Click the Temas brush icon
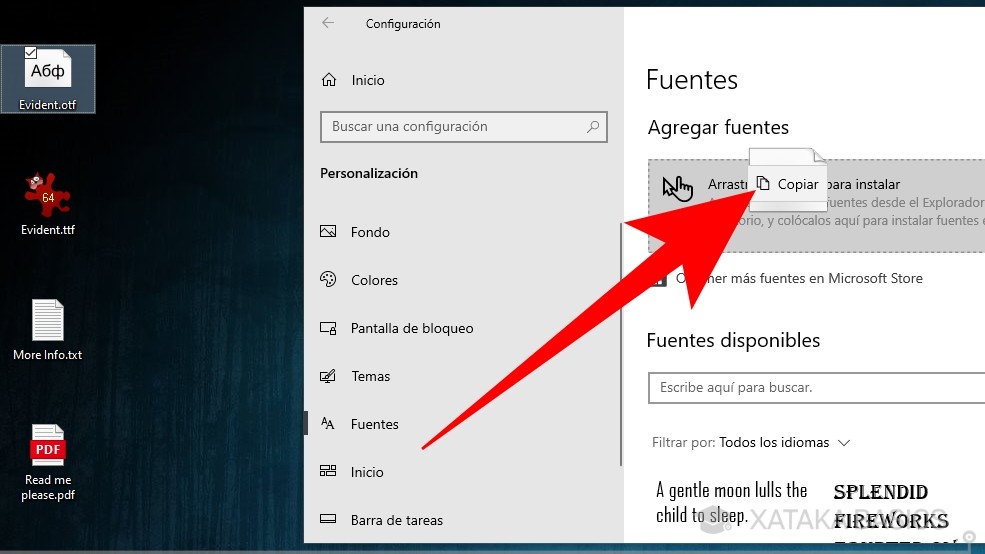985x554 pixels. point(328,376)
